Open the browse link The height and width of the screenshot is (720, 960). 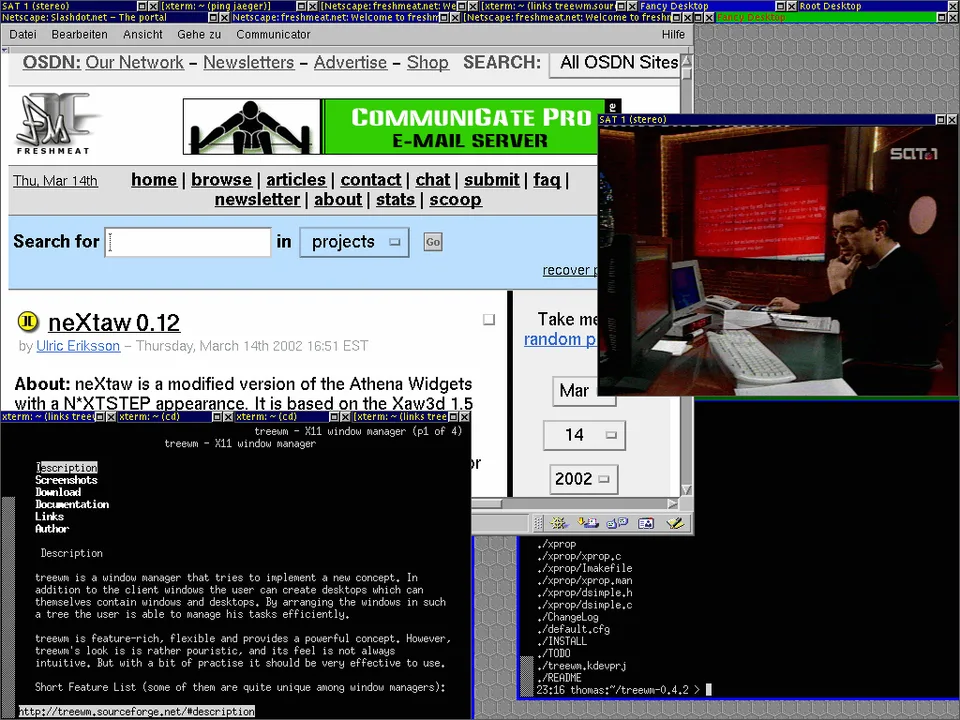click(x=222, y=180)
